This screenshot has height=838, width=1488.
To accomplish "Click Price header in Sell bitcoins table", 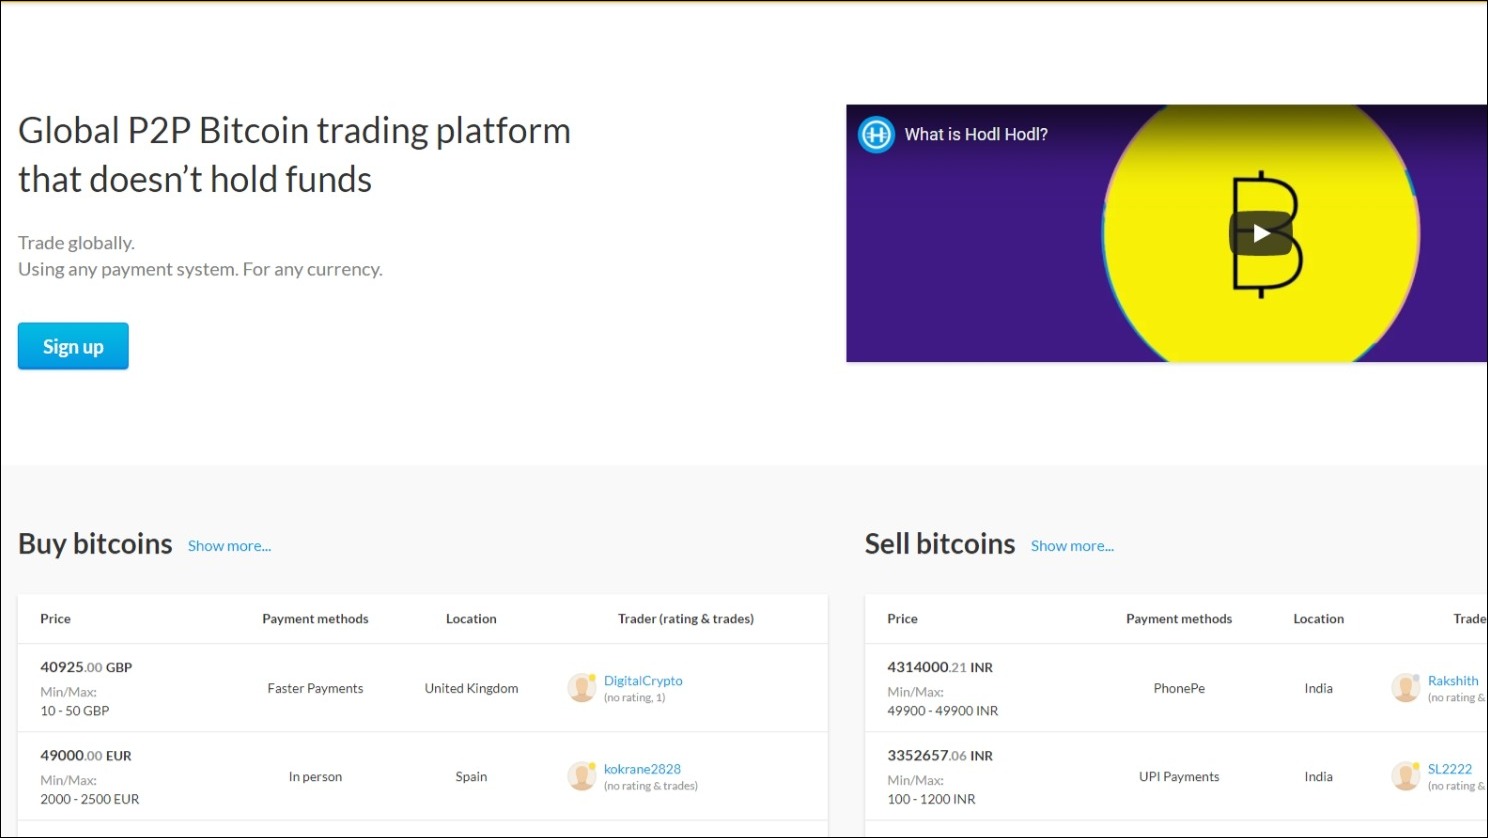I will click(902, 619).
